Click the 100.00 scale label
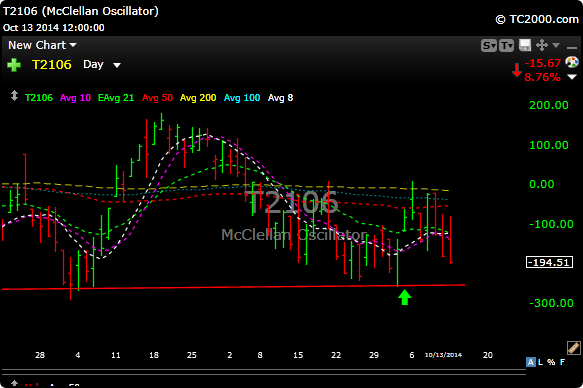This screenshot has width=583, height=388. (549, 145)
